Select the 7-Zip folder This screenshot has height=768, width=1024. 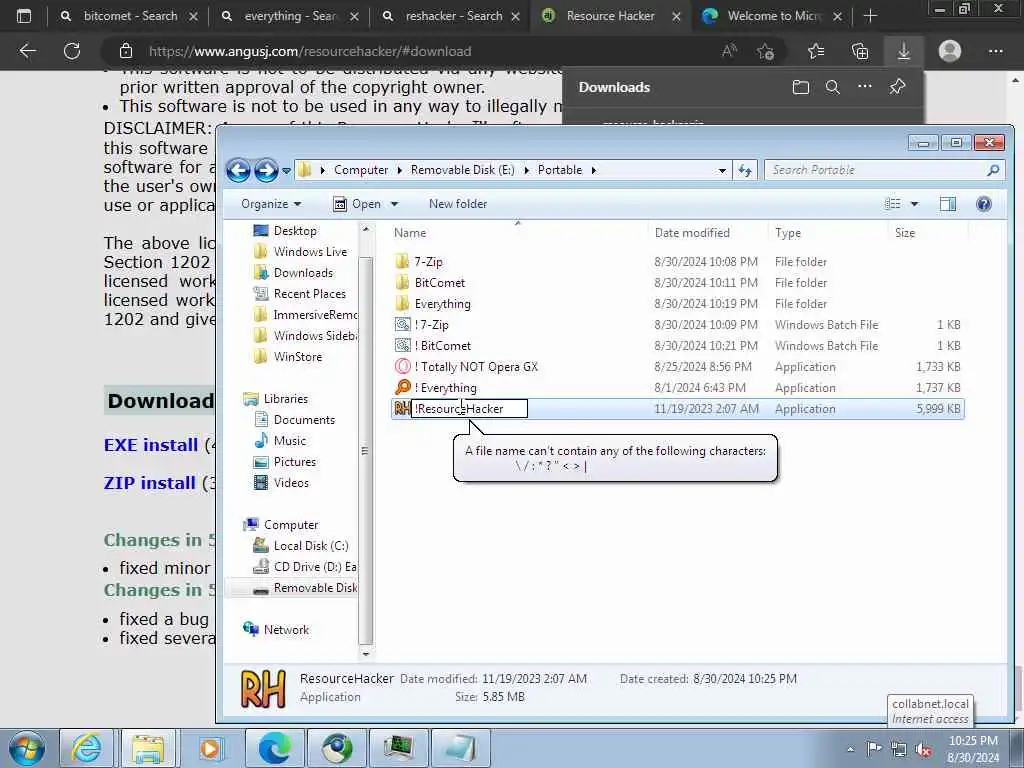(x=678, y=262)
